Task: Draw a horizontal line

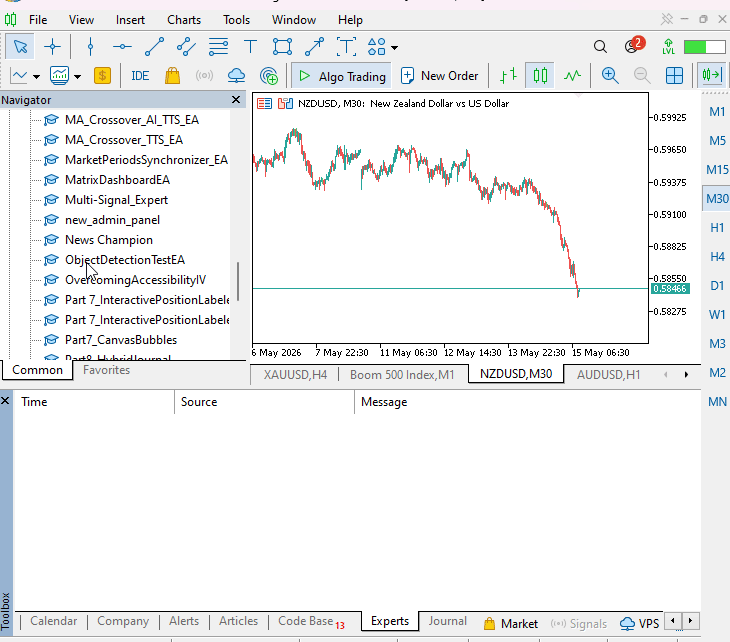Action: click(x=122, y=47)
